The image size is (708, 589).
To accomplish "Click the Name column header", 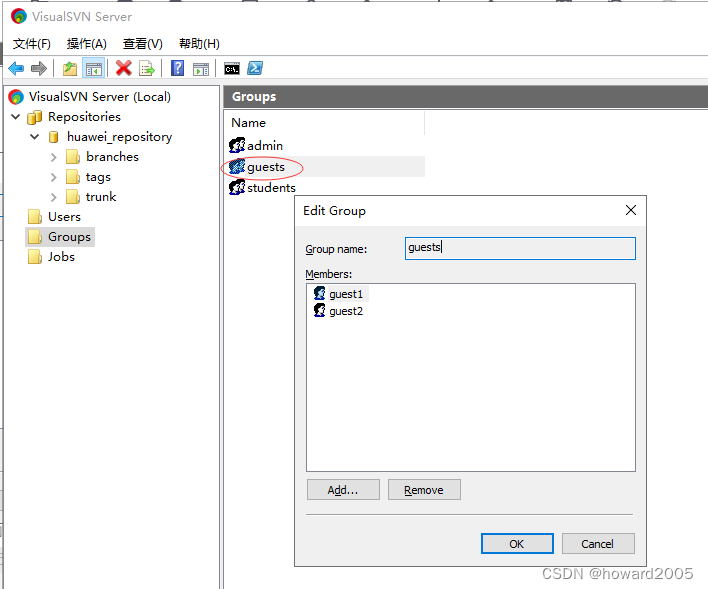I will tap(324, 123).
